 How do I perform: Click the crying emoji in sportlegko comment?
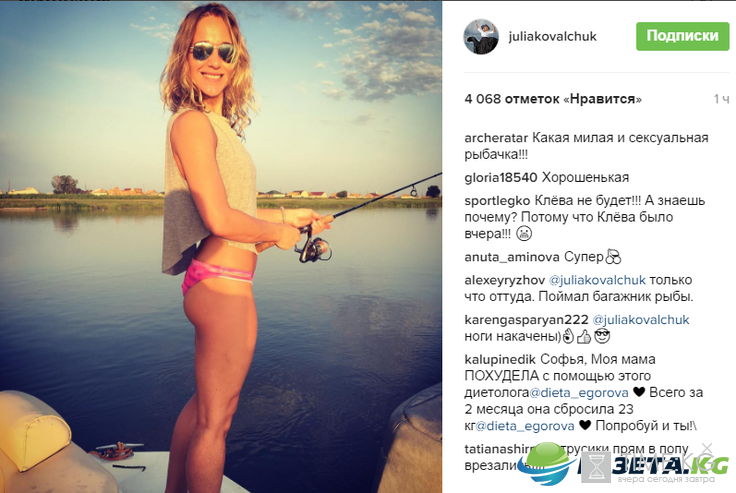click(524, 233)
